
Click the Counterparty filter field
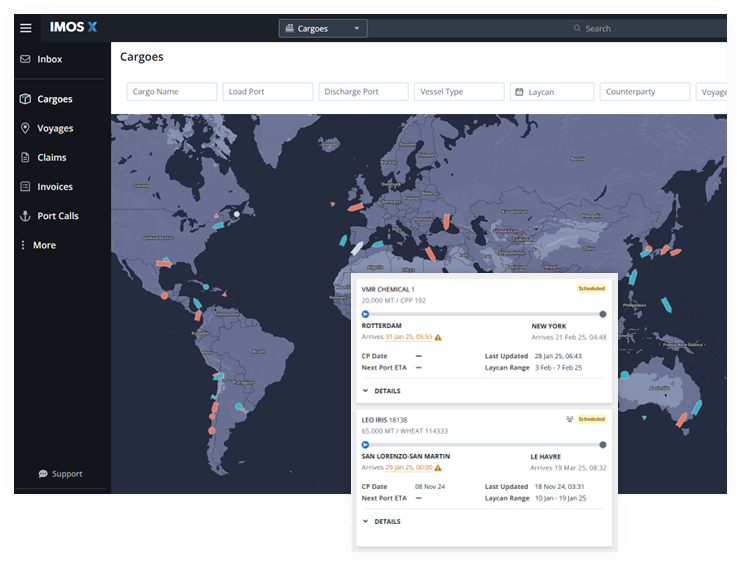[645, 92]
